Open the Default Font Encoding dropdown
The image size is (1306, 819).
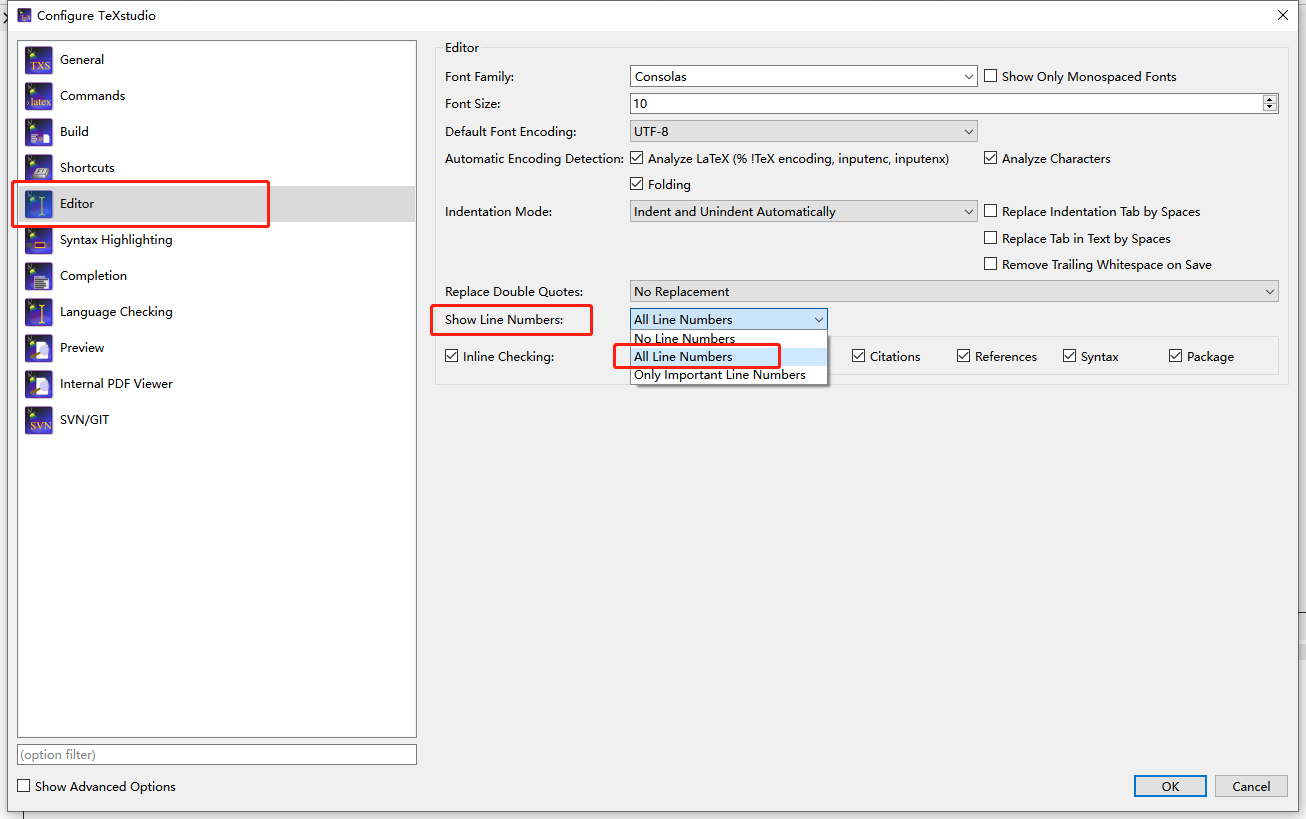804,131
